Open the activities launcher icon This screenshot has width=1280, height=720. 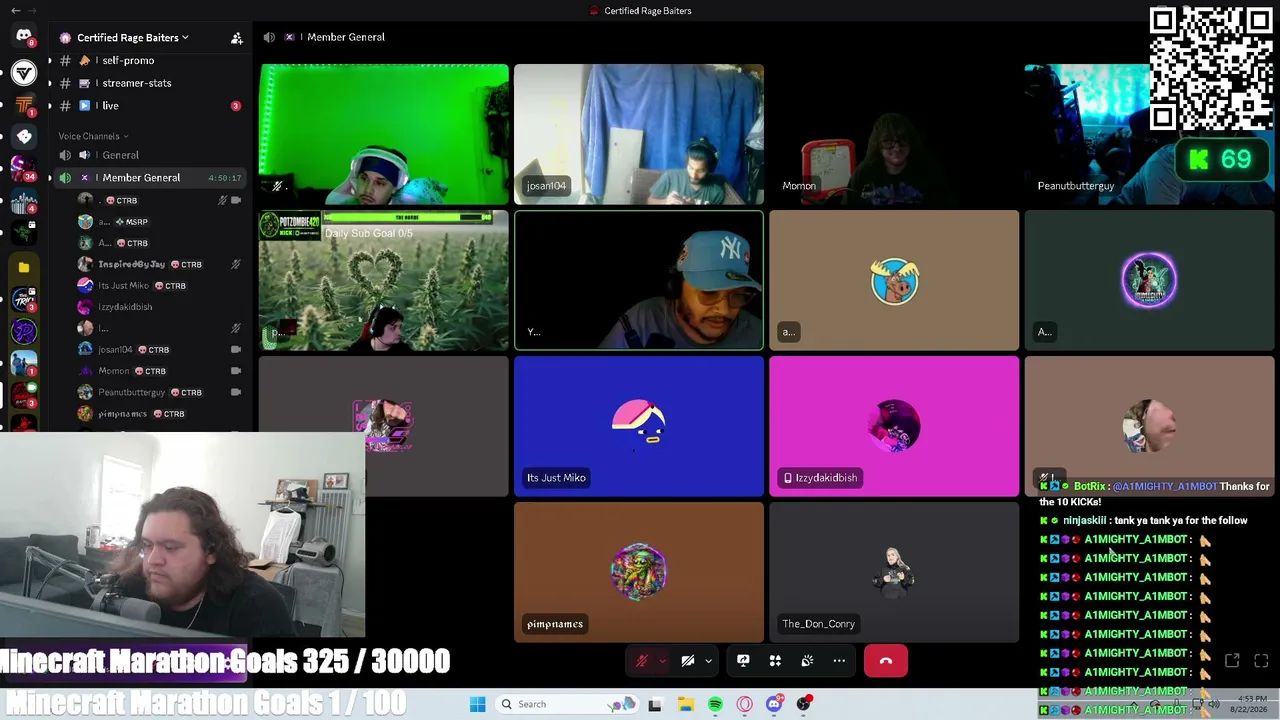(x=775, y=661)
